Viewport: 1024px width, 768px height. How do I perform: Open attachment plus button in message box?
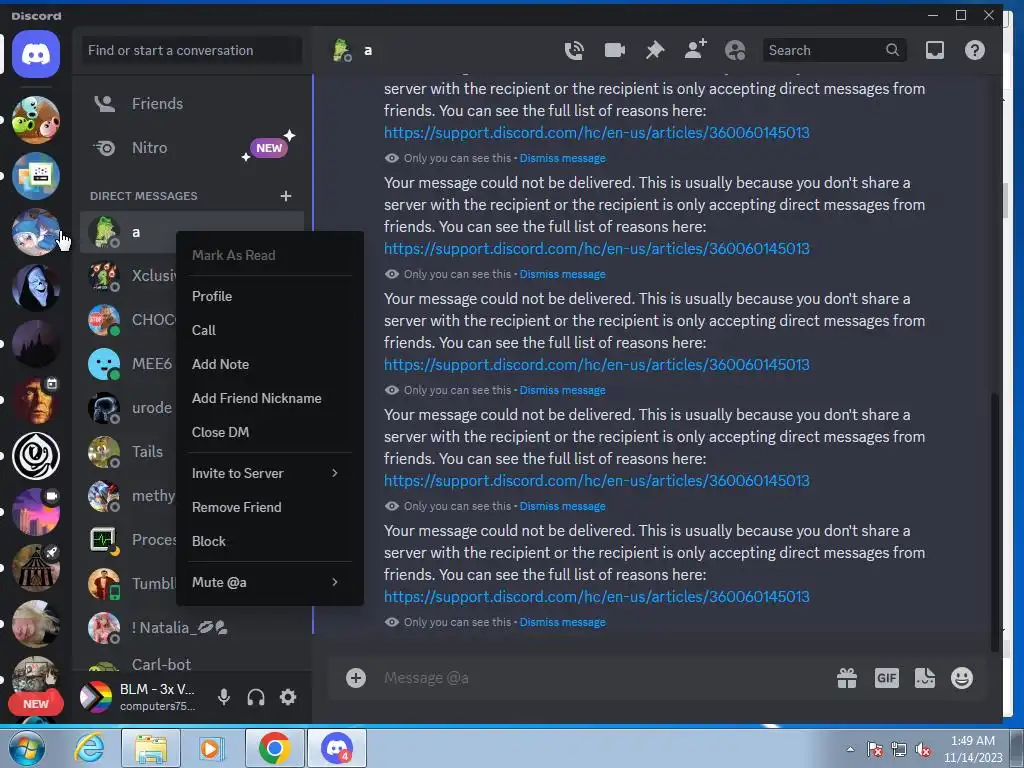coord(356,678)
